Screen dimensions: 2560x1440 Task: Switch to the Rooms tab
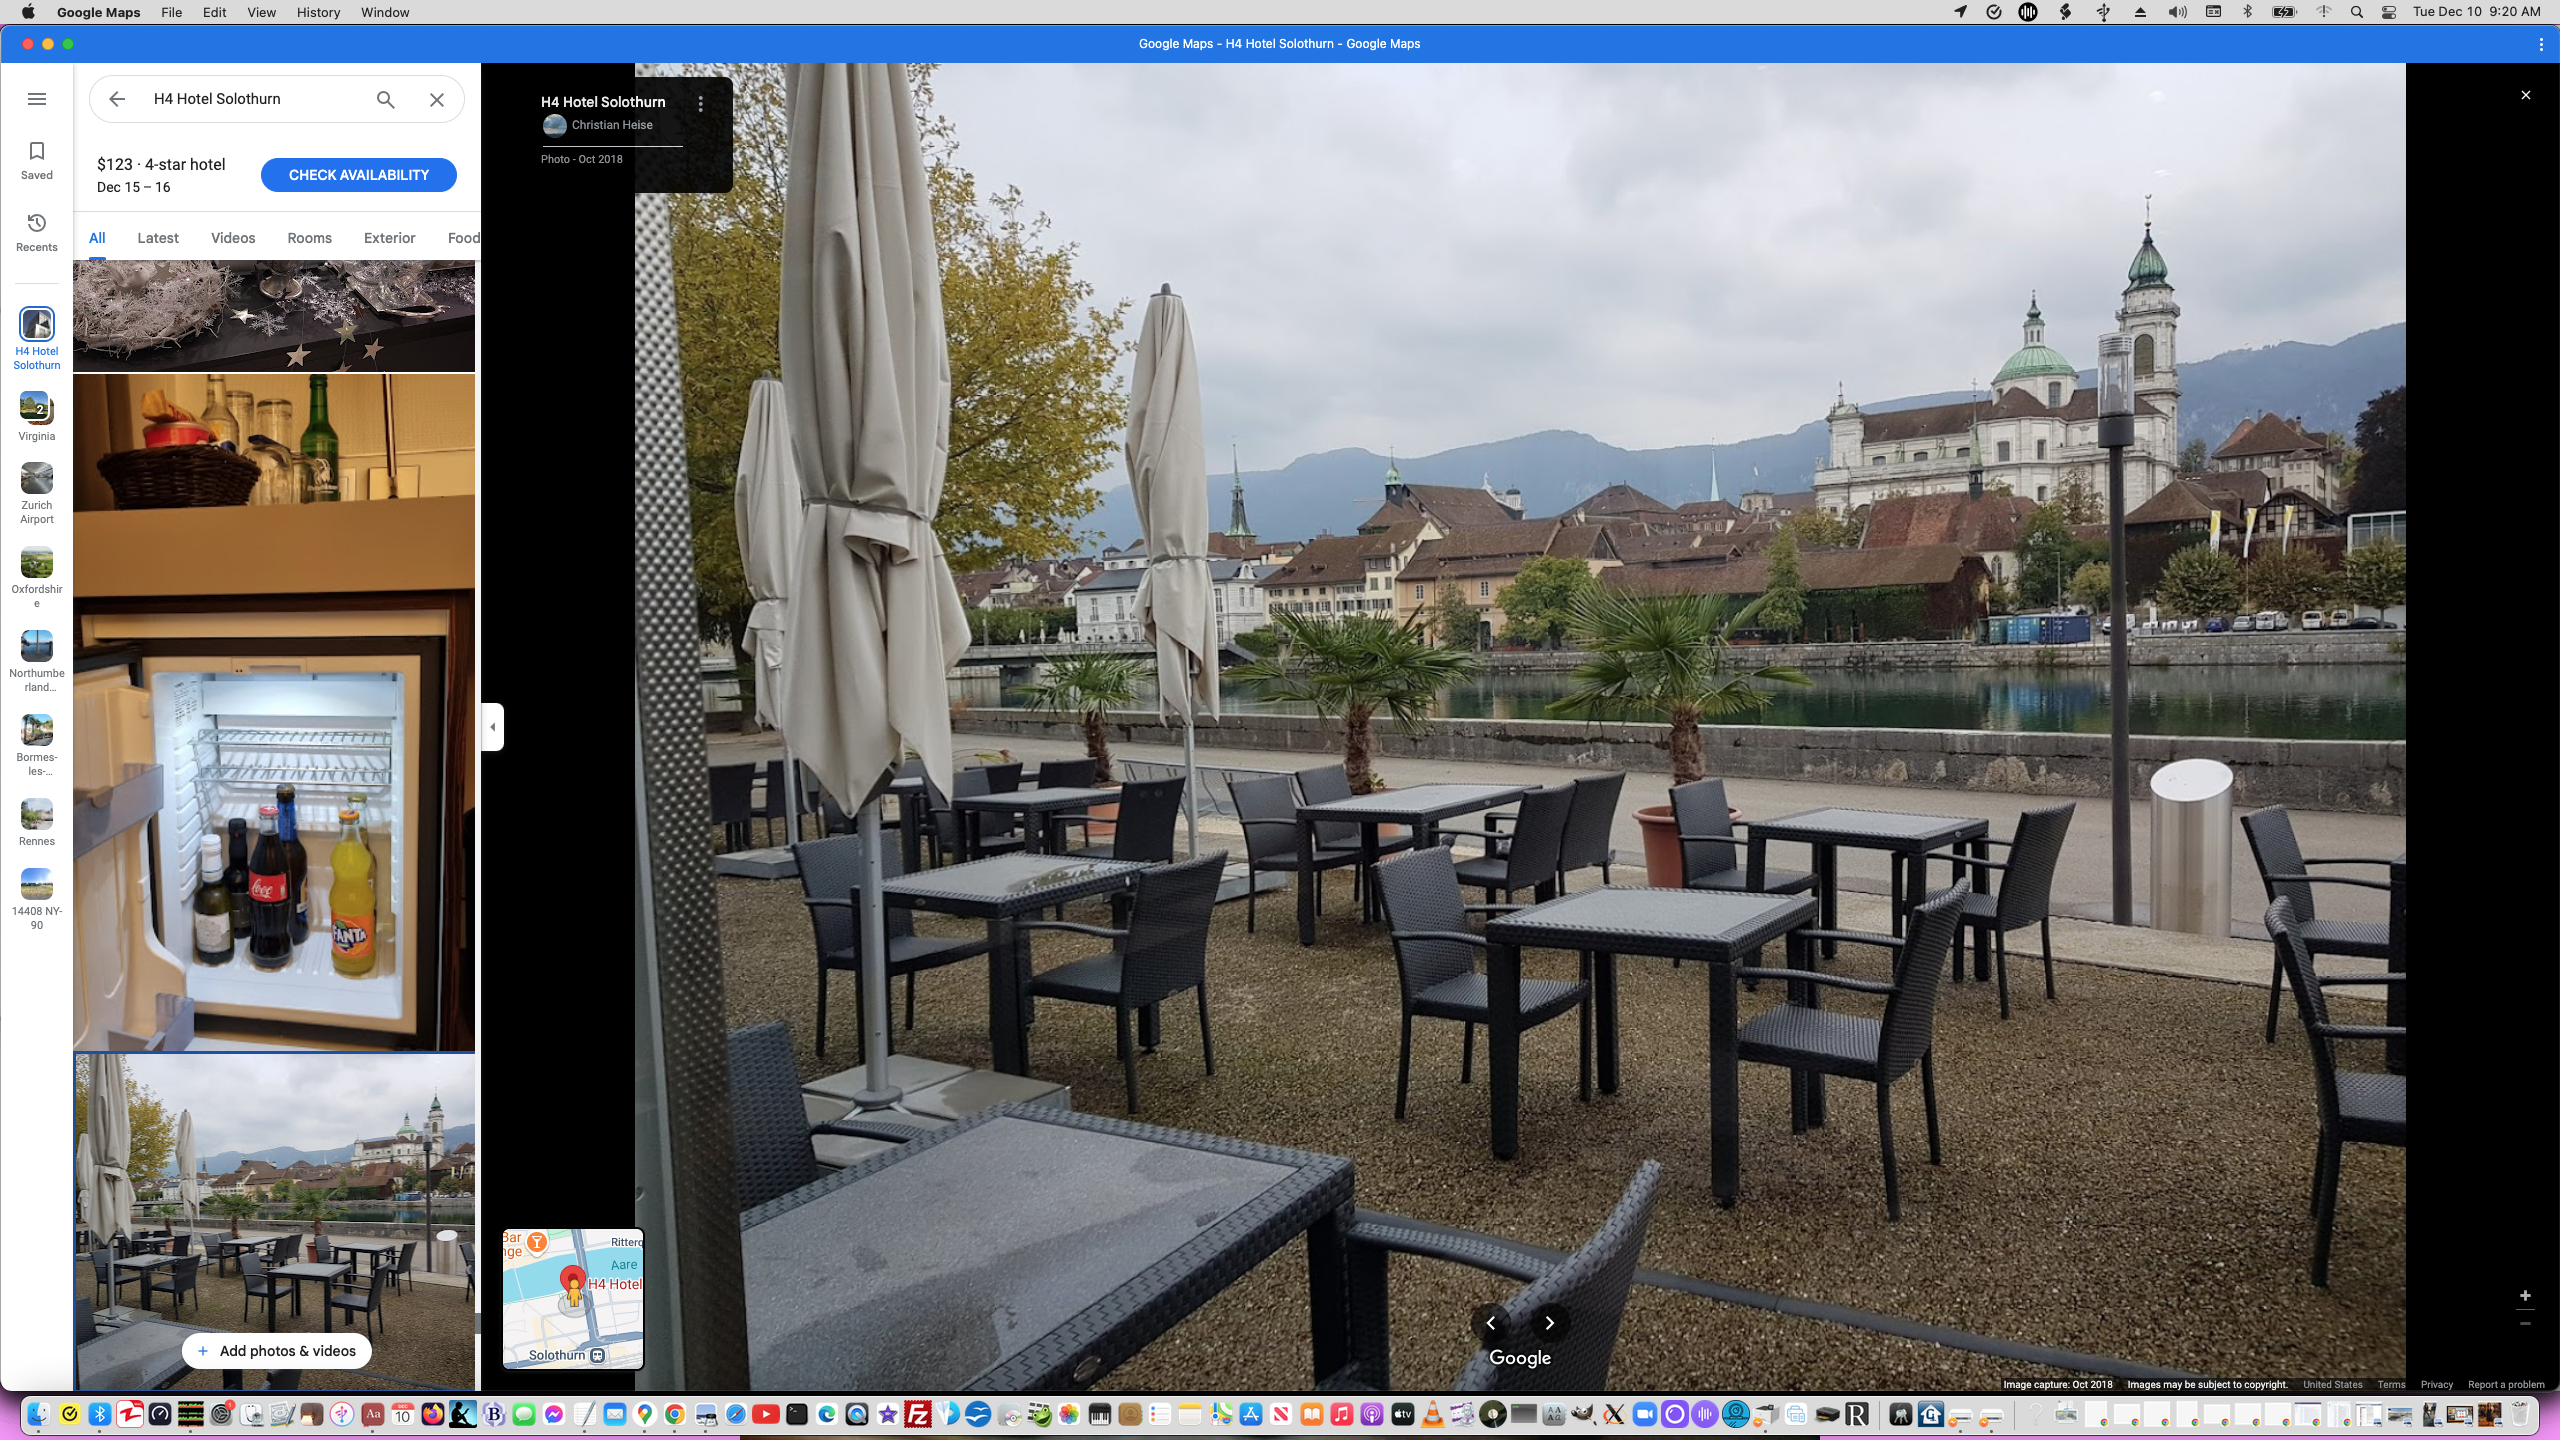[x=309, y=238]
